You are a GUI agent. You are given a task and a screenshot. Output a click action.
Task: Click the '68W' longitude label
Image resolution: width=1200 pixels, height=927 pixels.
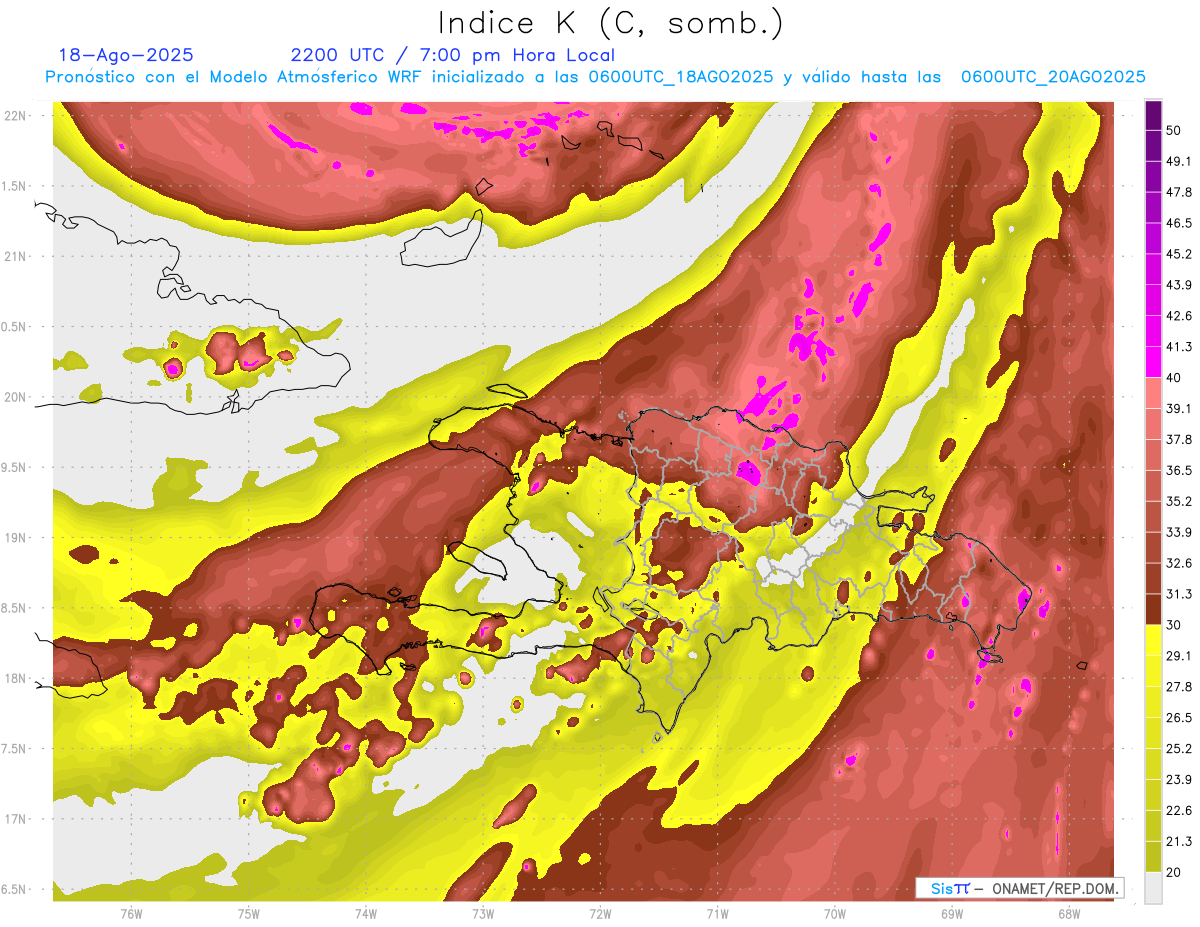pyautogui.click(x=1068, y=913)
